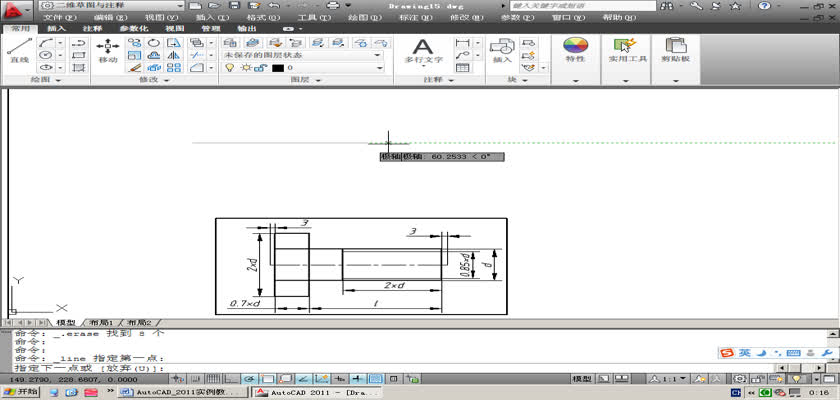Open annotation scale 1:1 dropdown
The height and width of the screenshot is (400, 840).
tap(670, 379)
